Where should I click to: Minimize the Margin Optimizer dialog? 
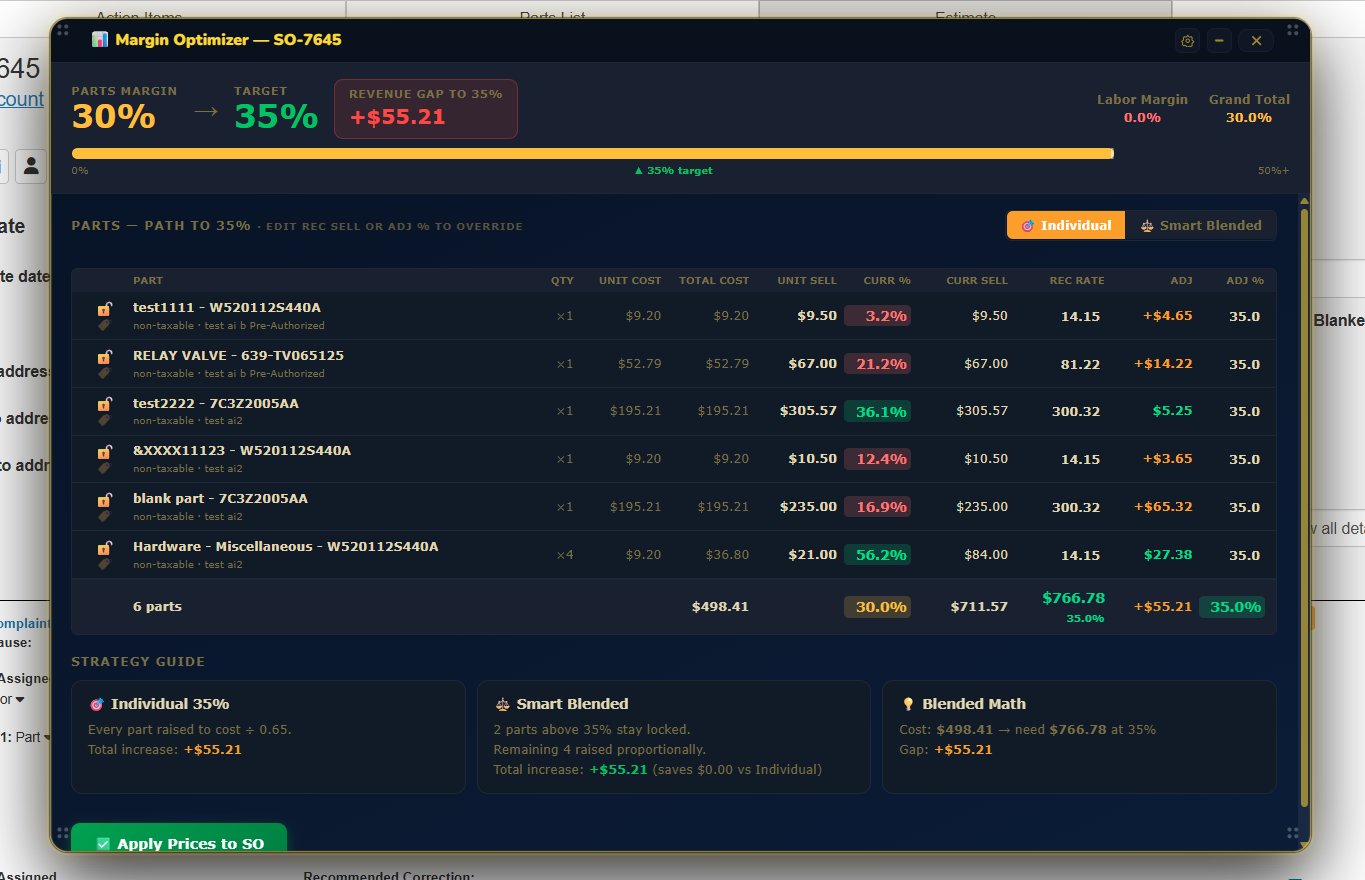[x=1219, y=41]
